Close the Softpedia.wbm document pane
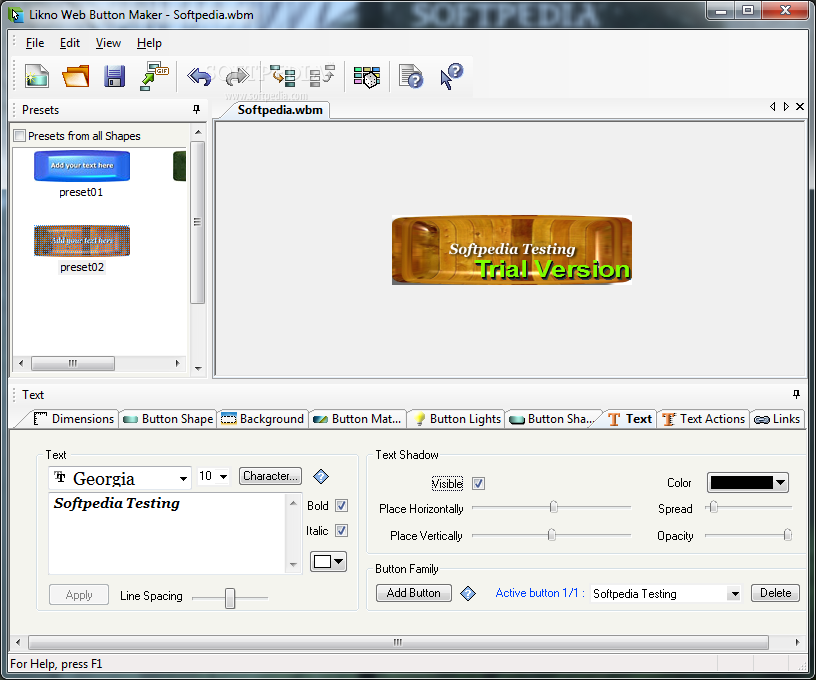Image resolution: width=816 pixels, height=680 pixels. 800,107
